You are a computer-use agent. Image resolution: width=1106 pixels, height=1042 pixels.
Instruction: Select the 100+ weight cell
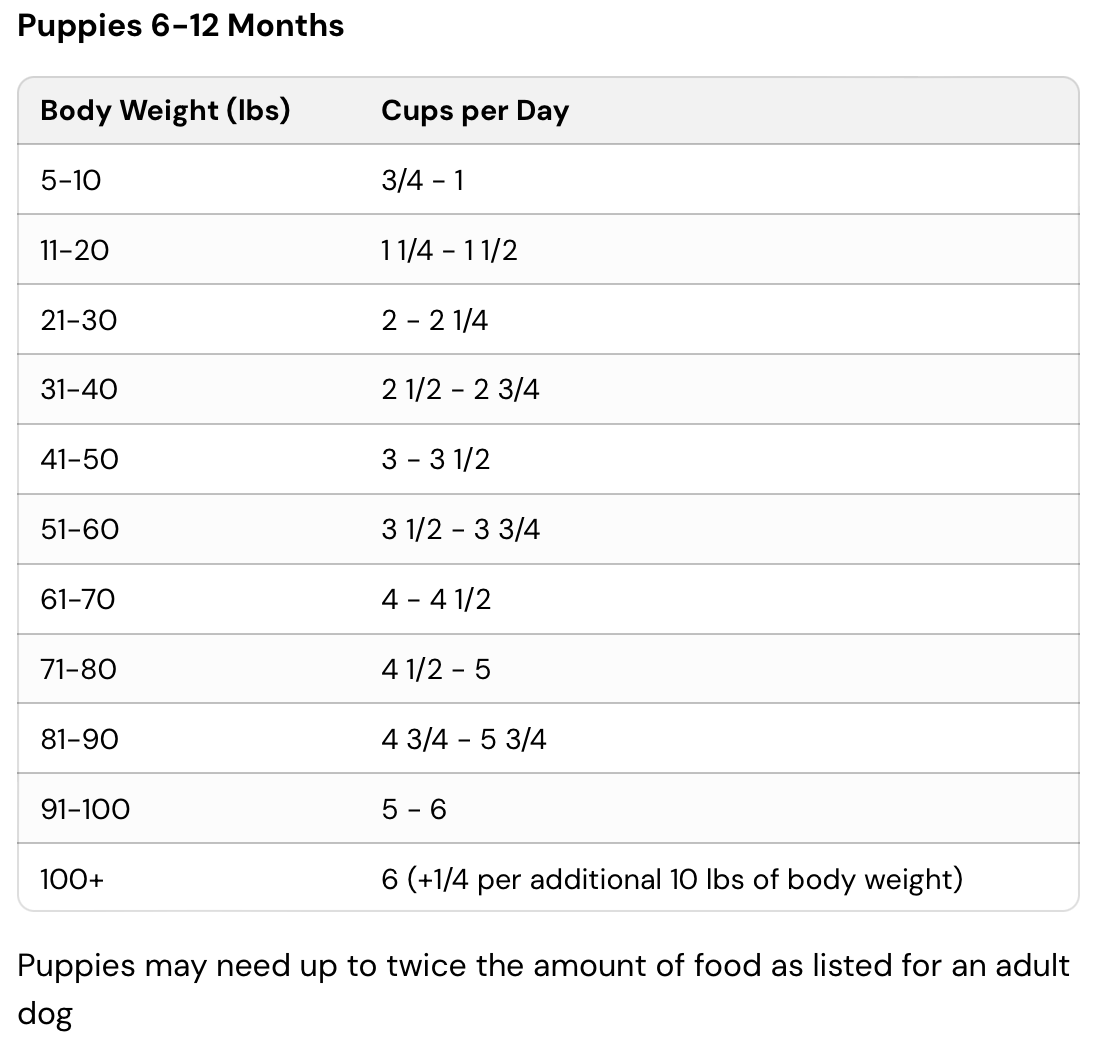pos(72,879)
